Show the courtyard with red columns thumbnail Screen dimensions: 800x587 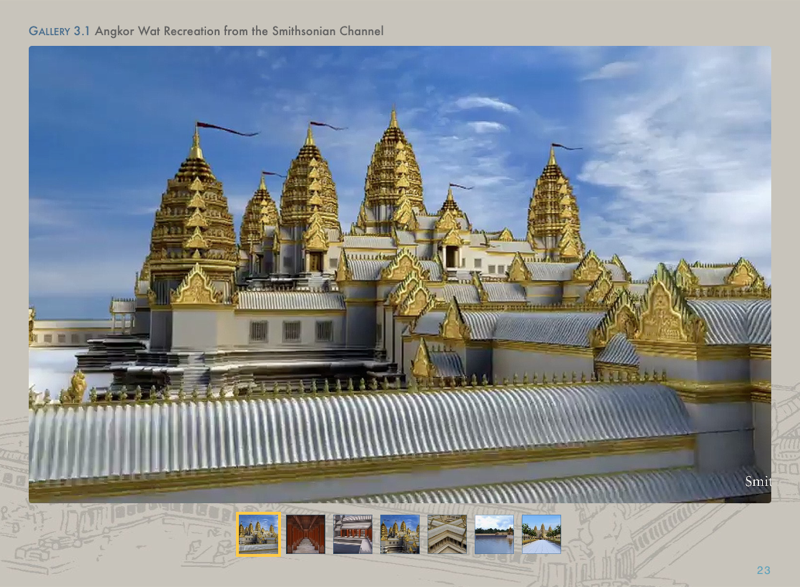[x=352, y=534]
